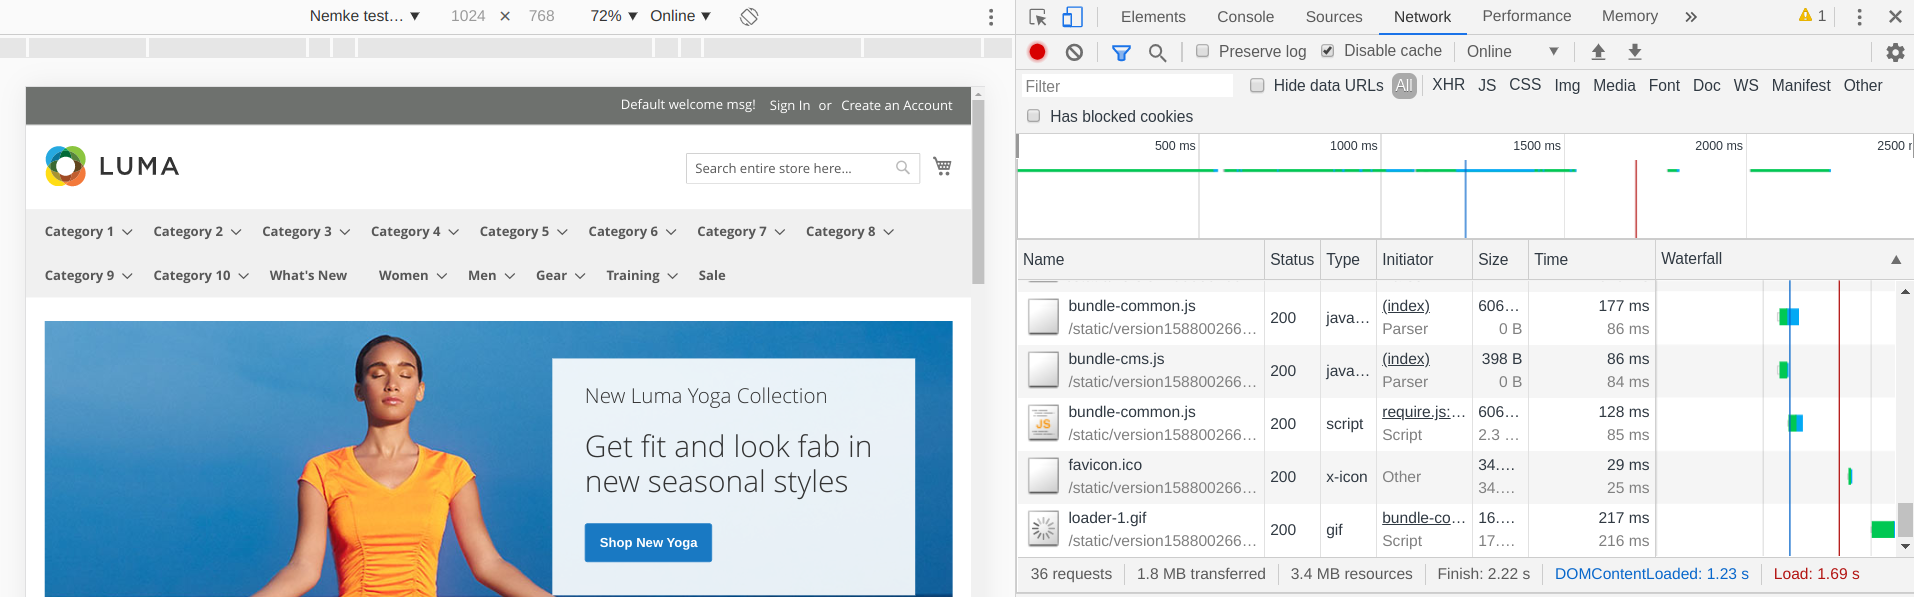Image resolution: width=1914 pixels, height=597 pixels.
Task: Open DevTools settings gear
Action: (1894, 52)
